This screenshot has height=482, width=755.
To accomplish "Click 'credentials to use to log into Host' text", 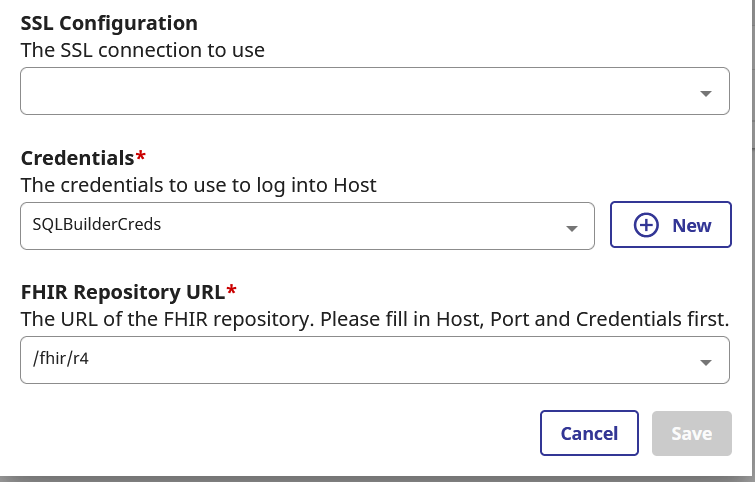I will (x=218, y=185).
